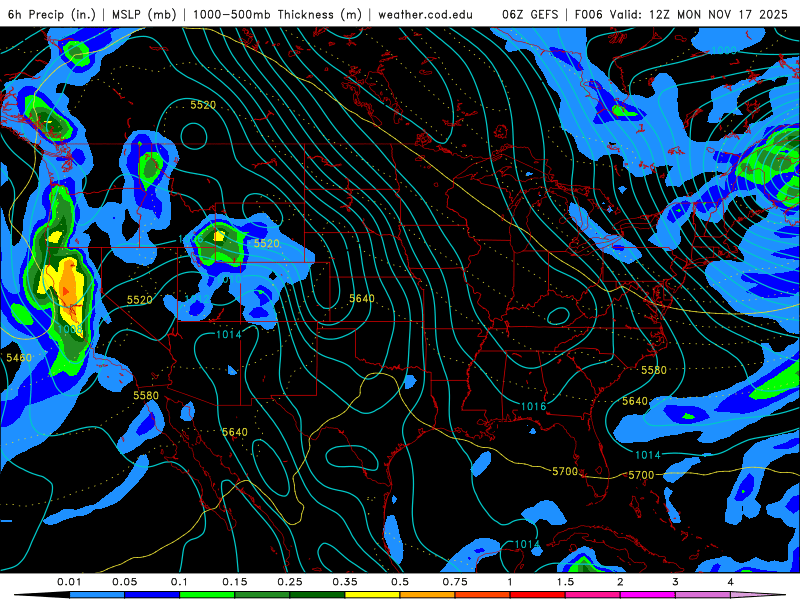This screenshot has width=800, height=600.
Task: Select the bright green 0.1 legend swatch
Action: click(x=207, y=595)
